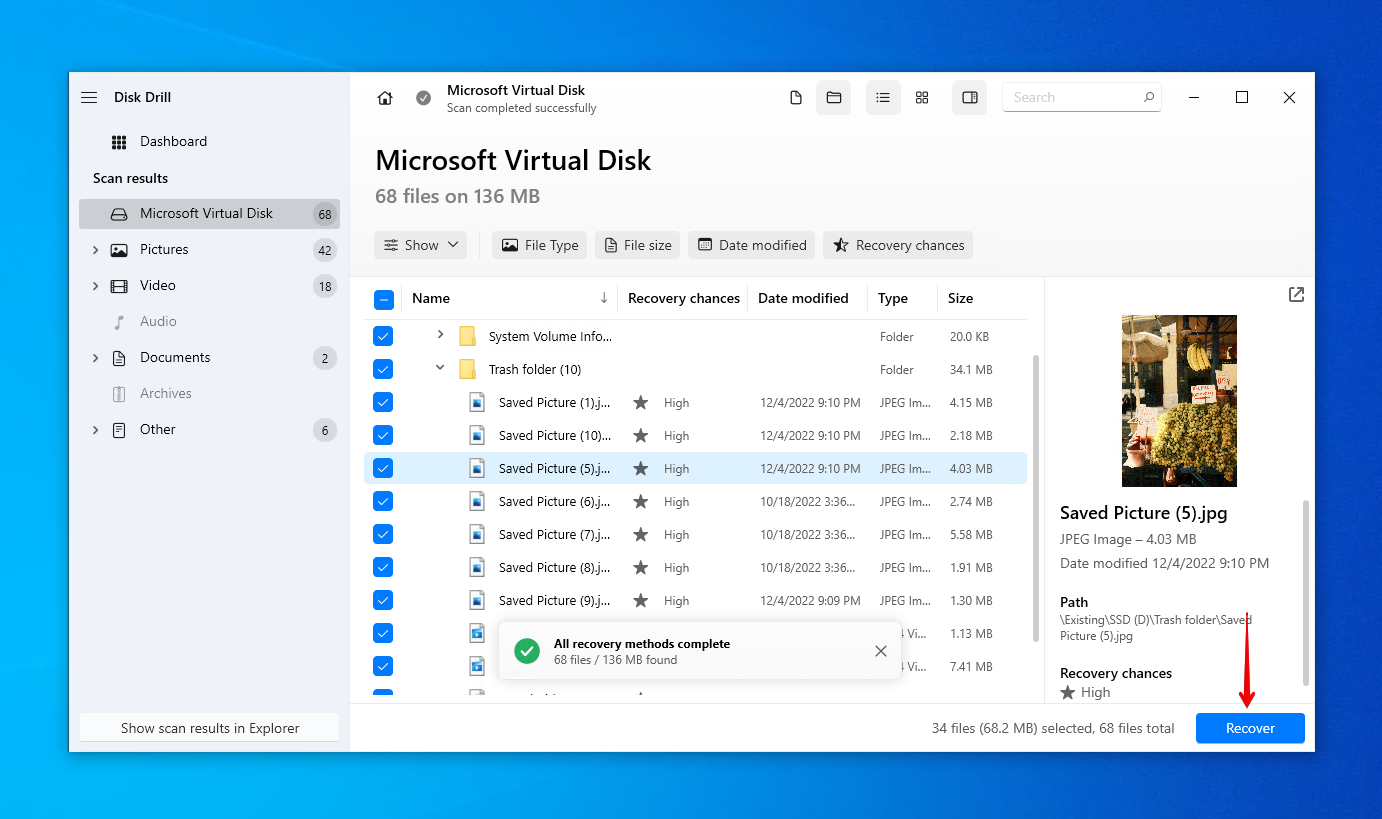Open the Show filter dropdown
The width and height of the screenshot is (1382, 819).
click(420, 245)
